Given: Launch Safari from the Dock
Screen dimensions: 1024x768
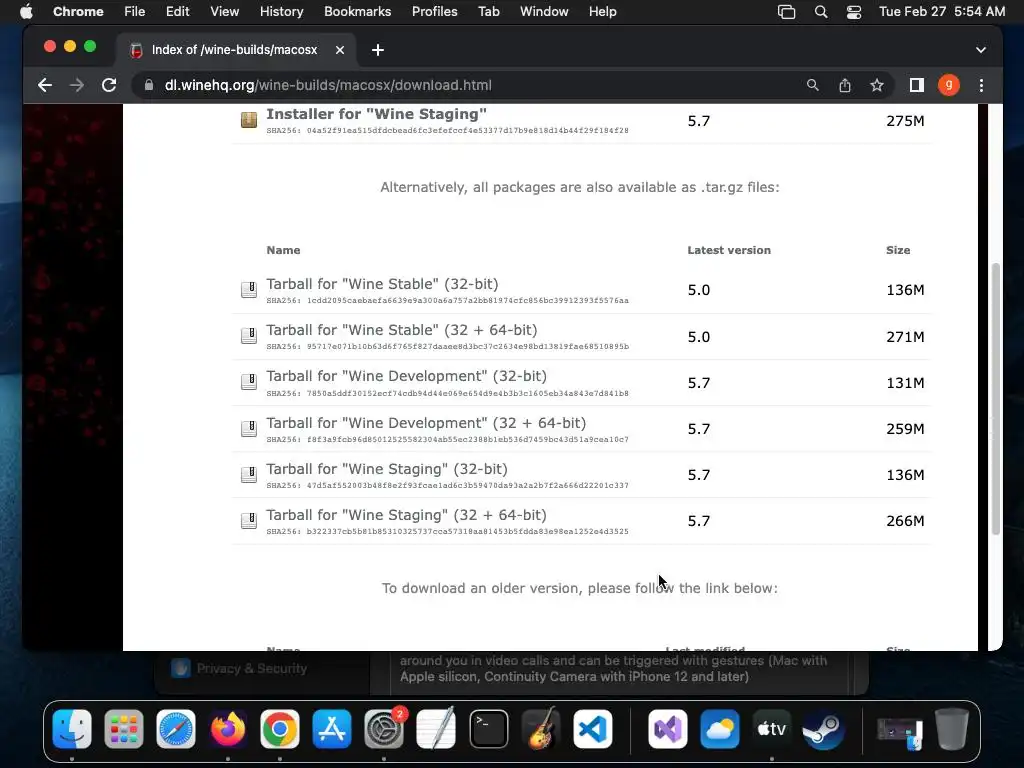Looking at the screenshot, I should click(176, 729).
